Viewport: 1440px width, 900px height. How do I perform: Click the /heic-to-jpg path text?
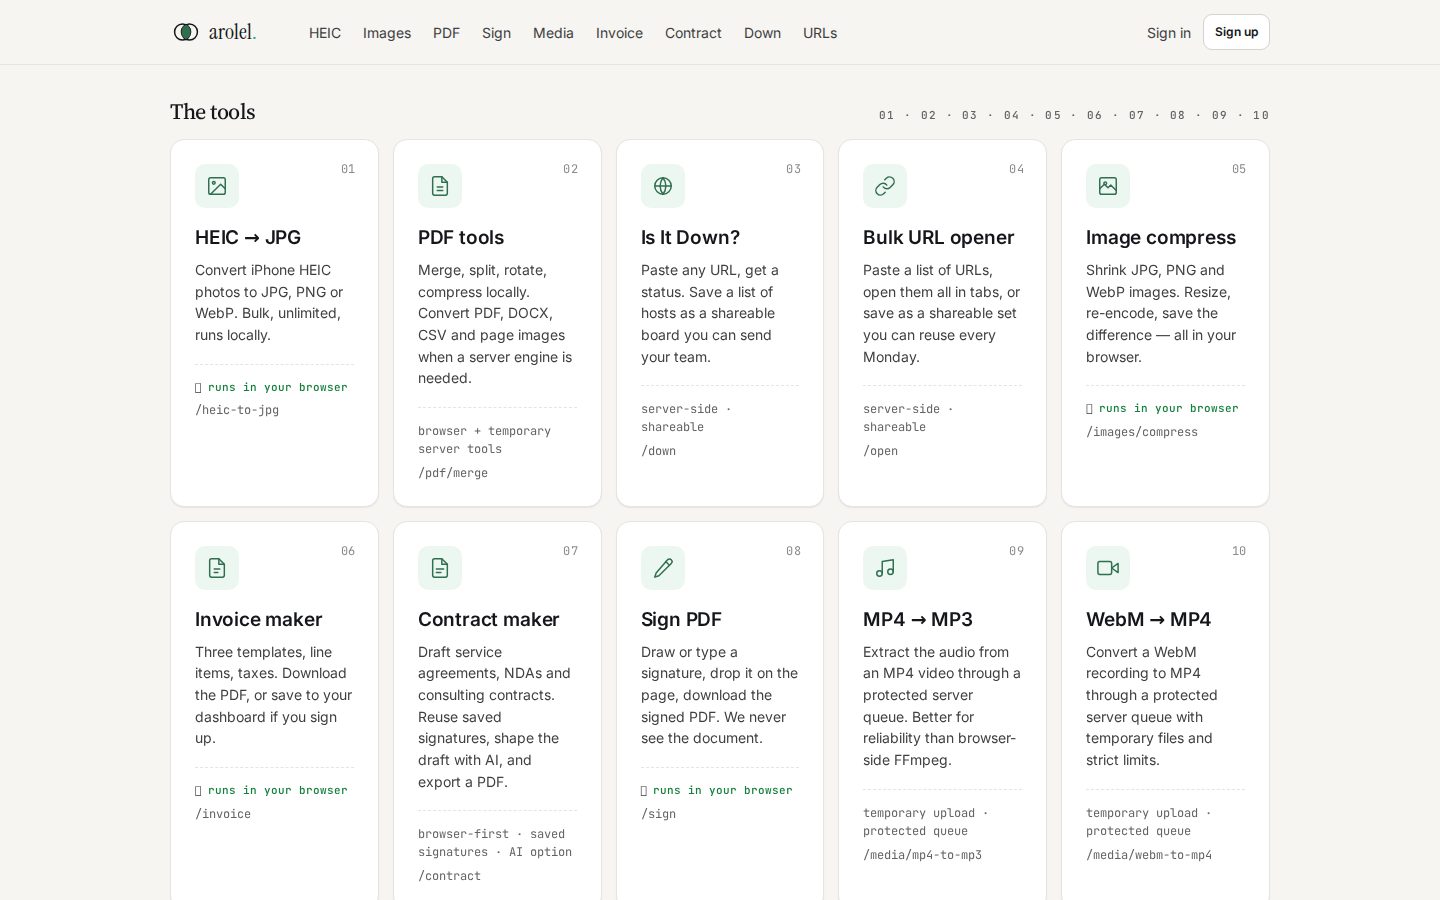pyautogui.click(x=237, y=410)
